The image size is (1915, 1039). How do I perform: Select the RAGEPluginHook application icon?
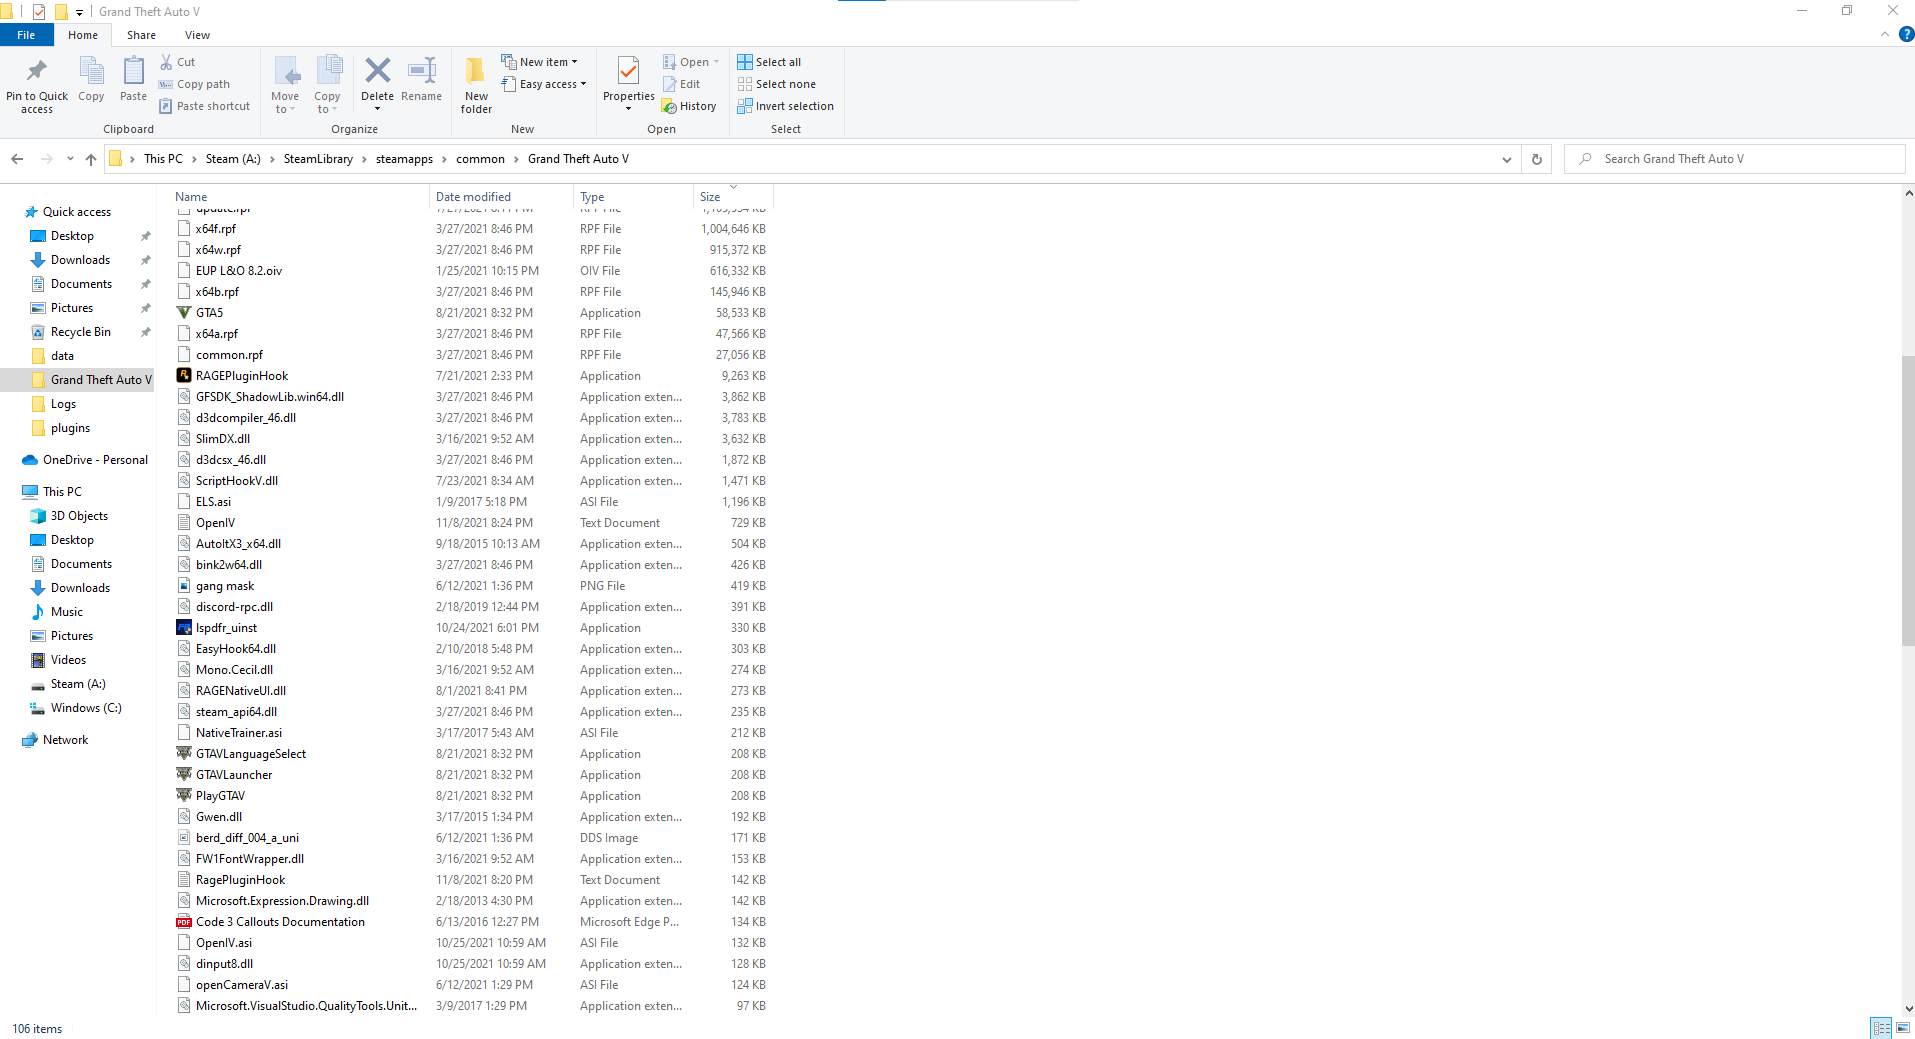(184, 376)
